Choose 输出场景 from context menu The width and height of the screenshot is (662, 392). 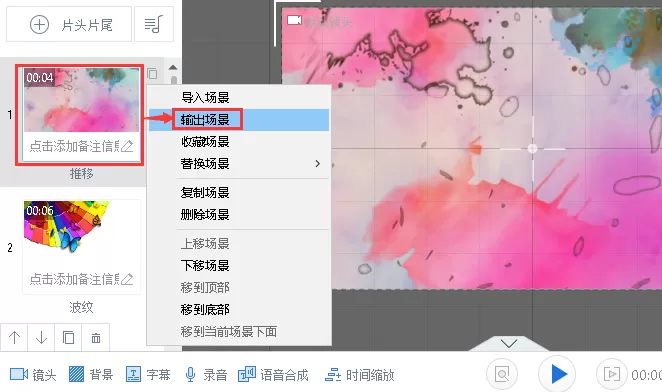click(239, 120)
